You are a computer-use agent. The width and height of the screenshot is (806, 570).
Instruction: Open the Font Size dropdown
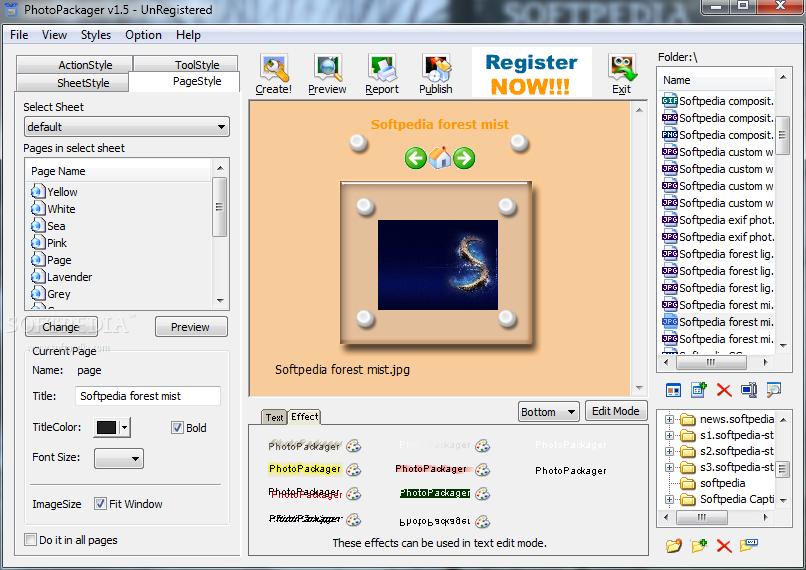click(119, 458)
